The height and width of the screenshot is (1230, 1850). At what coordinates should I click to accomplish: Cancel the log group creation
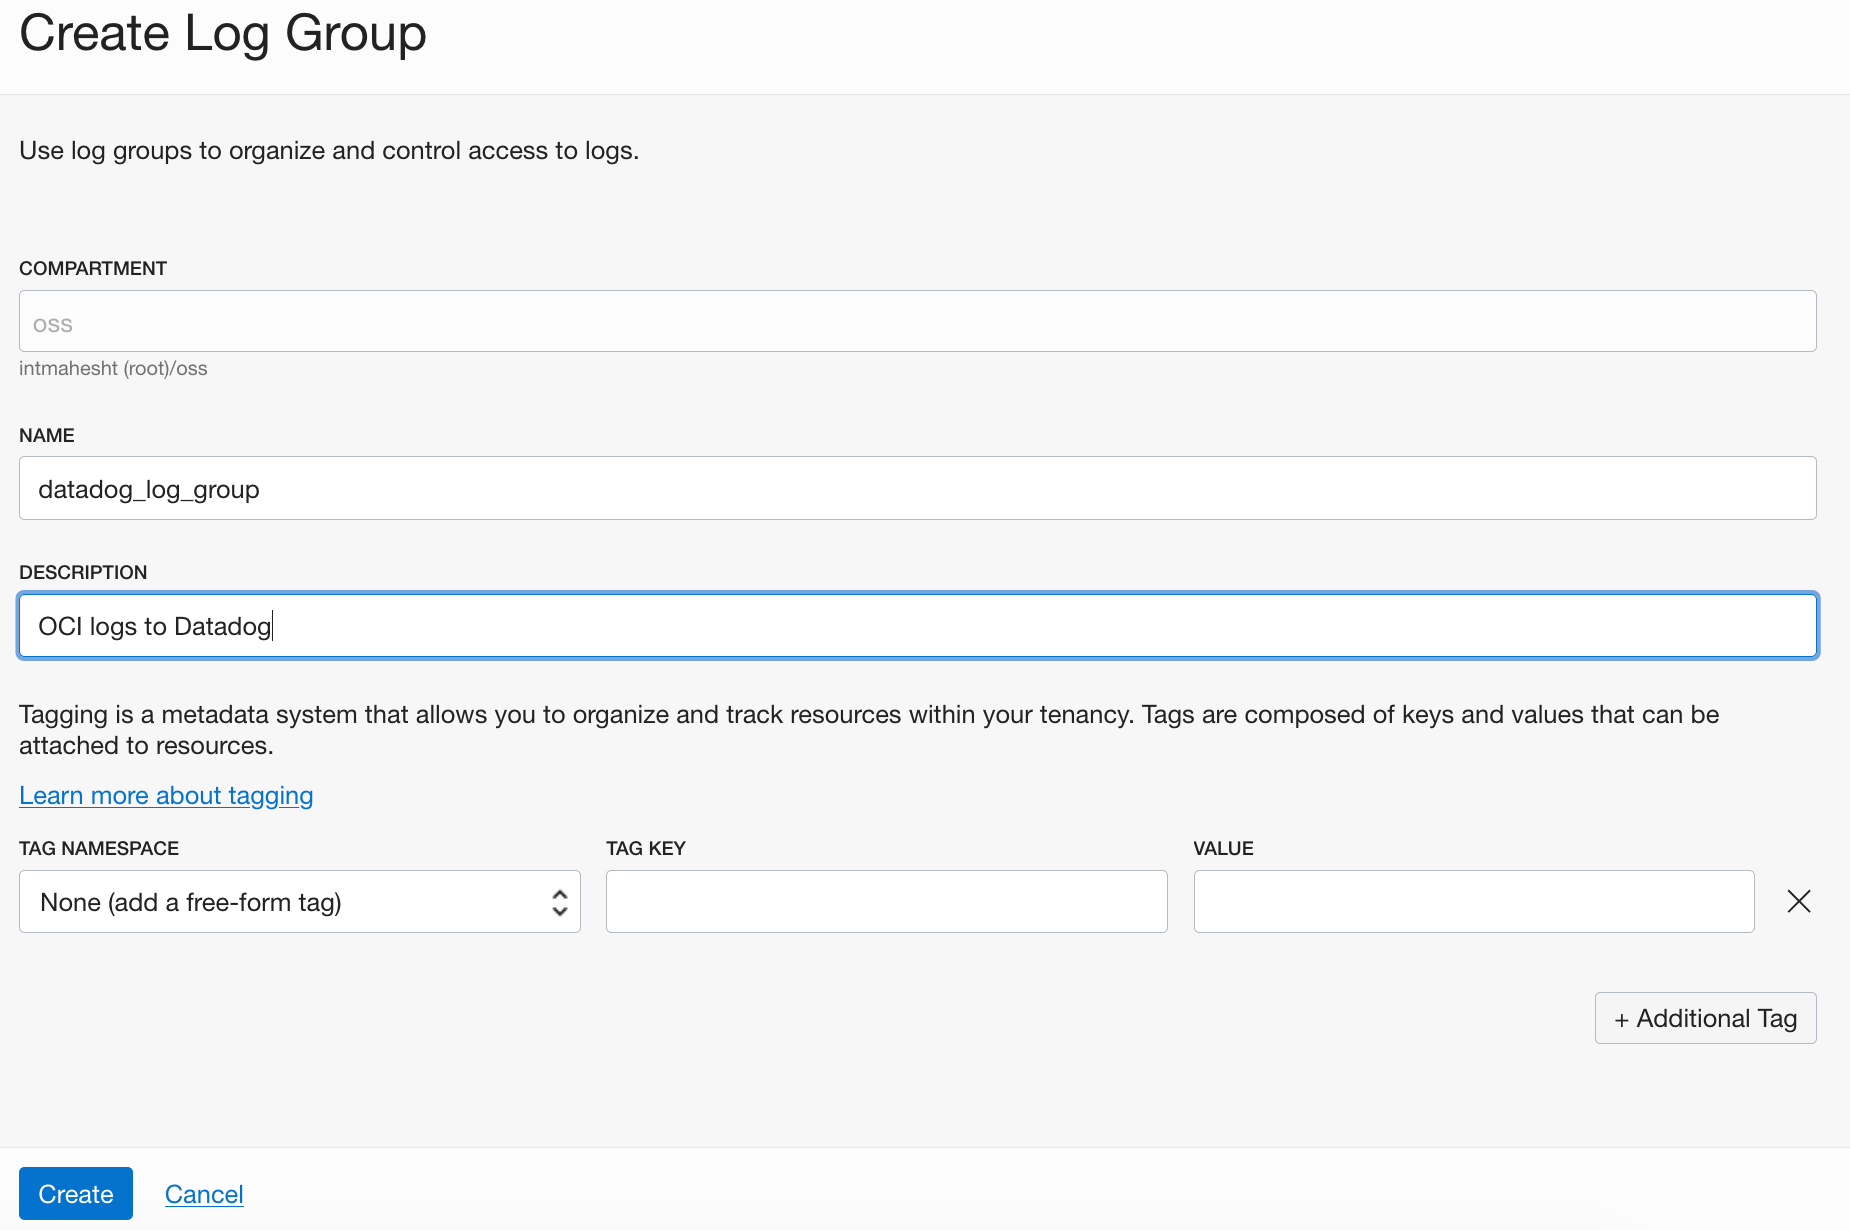(204, 1194)
